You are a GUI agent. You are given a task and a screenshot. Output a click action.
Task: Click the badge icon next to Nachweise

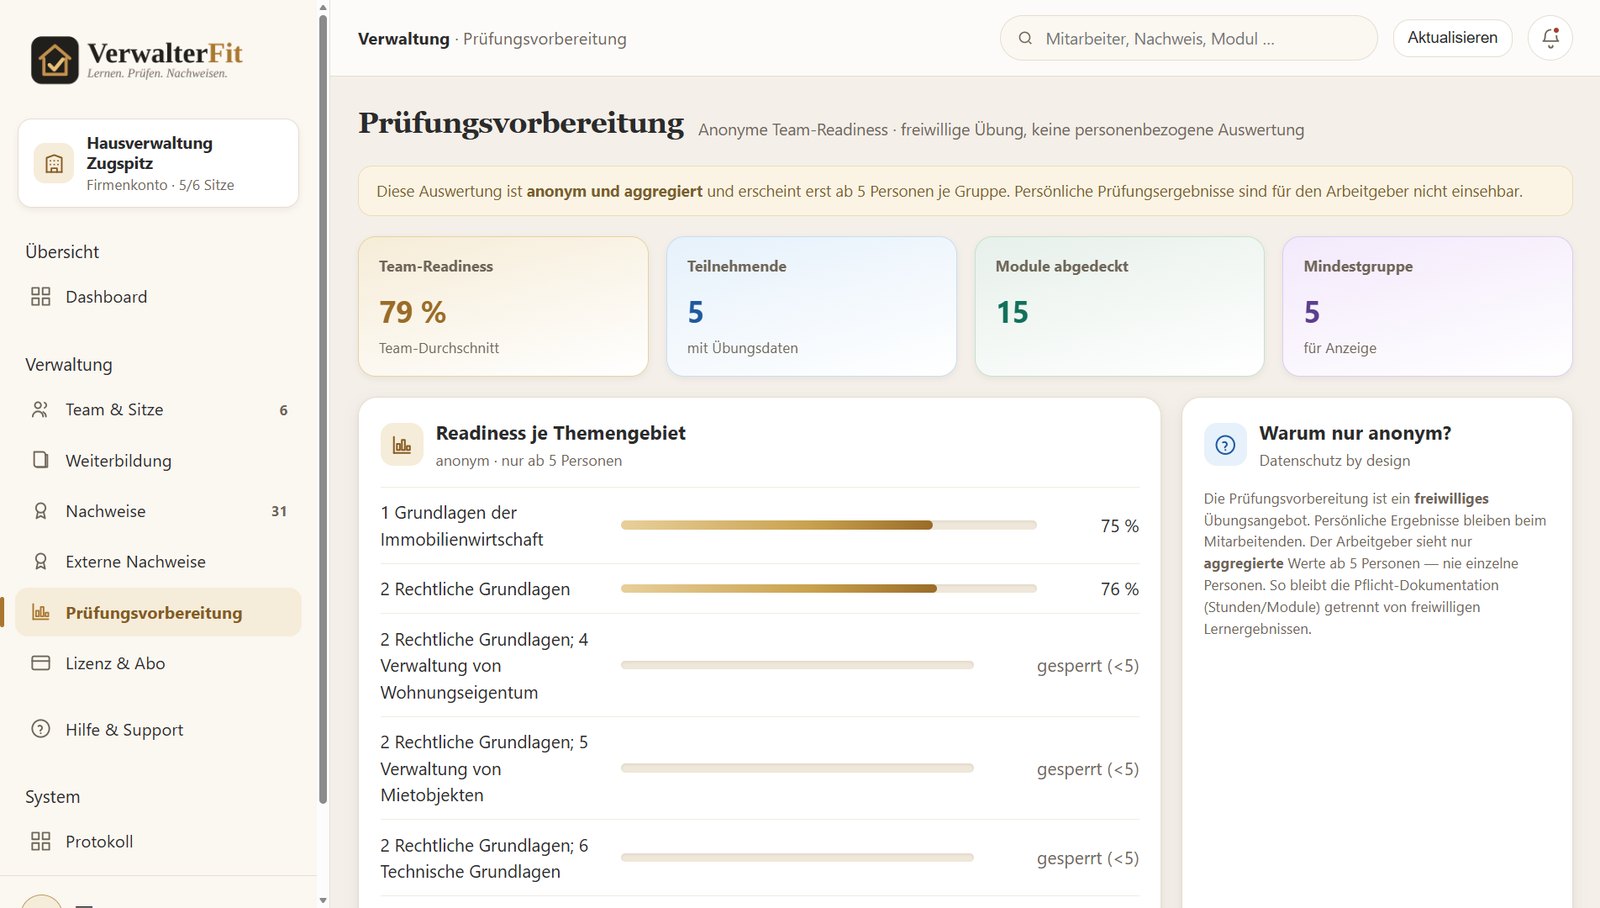pos(41,511)
